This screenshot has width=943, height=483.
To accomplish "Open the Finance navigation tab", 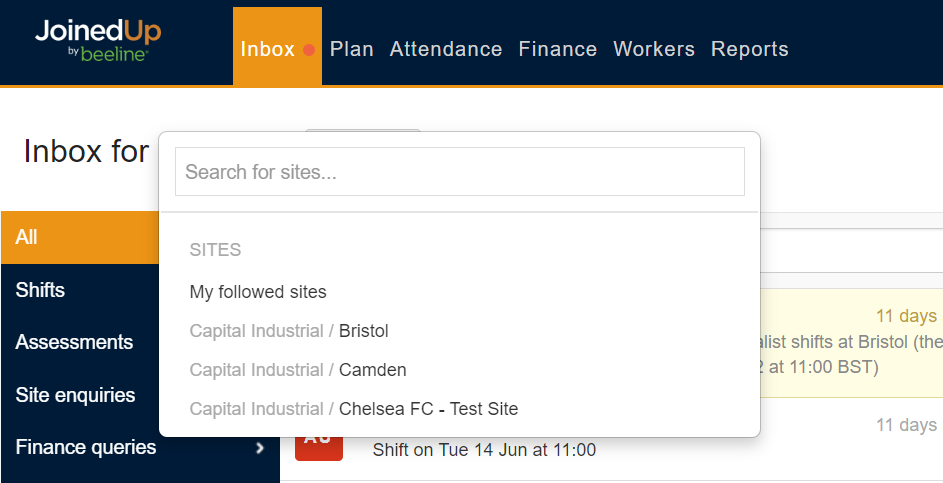I will (x=558, y=49).
